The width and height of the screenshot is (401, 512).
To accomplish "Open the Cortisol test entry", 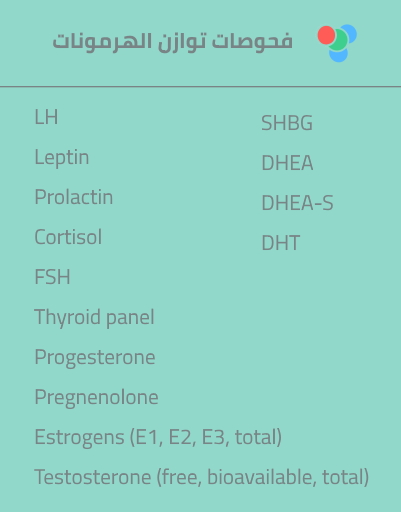I will coord(68,237).
